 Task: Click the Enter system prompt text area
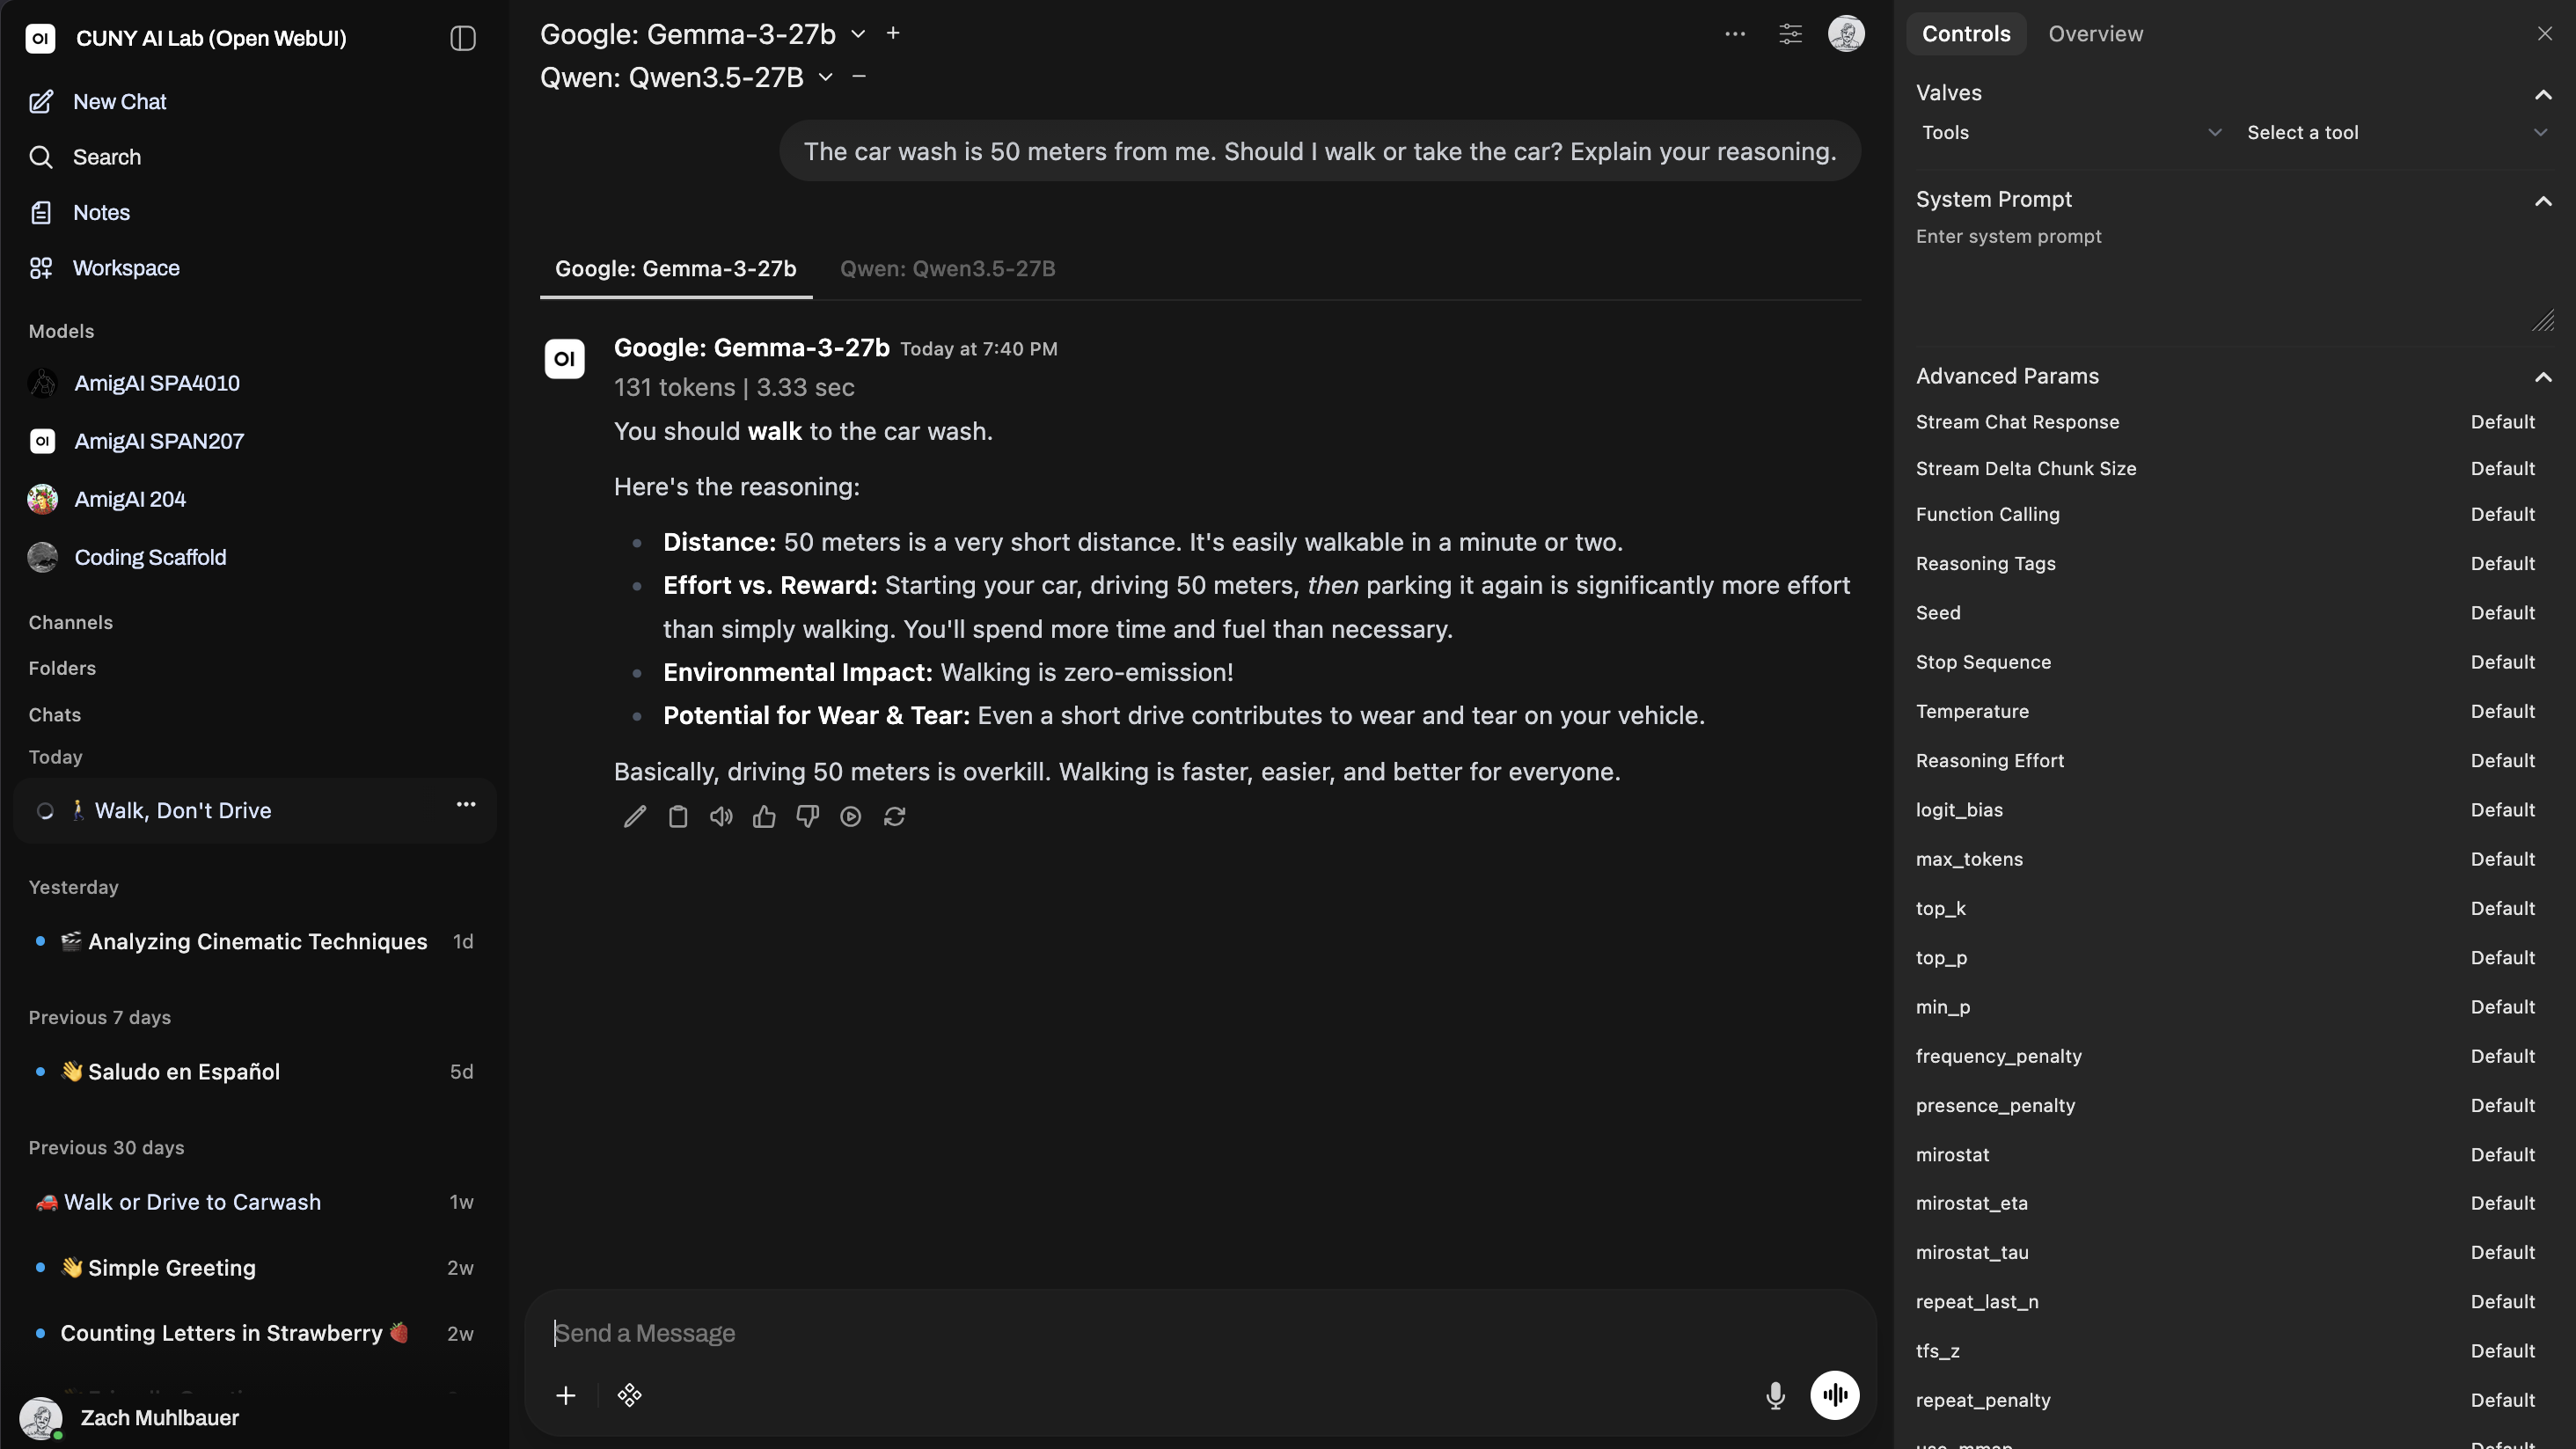click(x=2234, y=278)
